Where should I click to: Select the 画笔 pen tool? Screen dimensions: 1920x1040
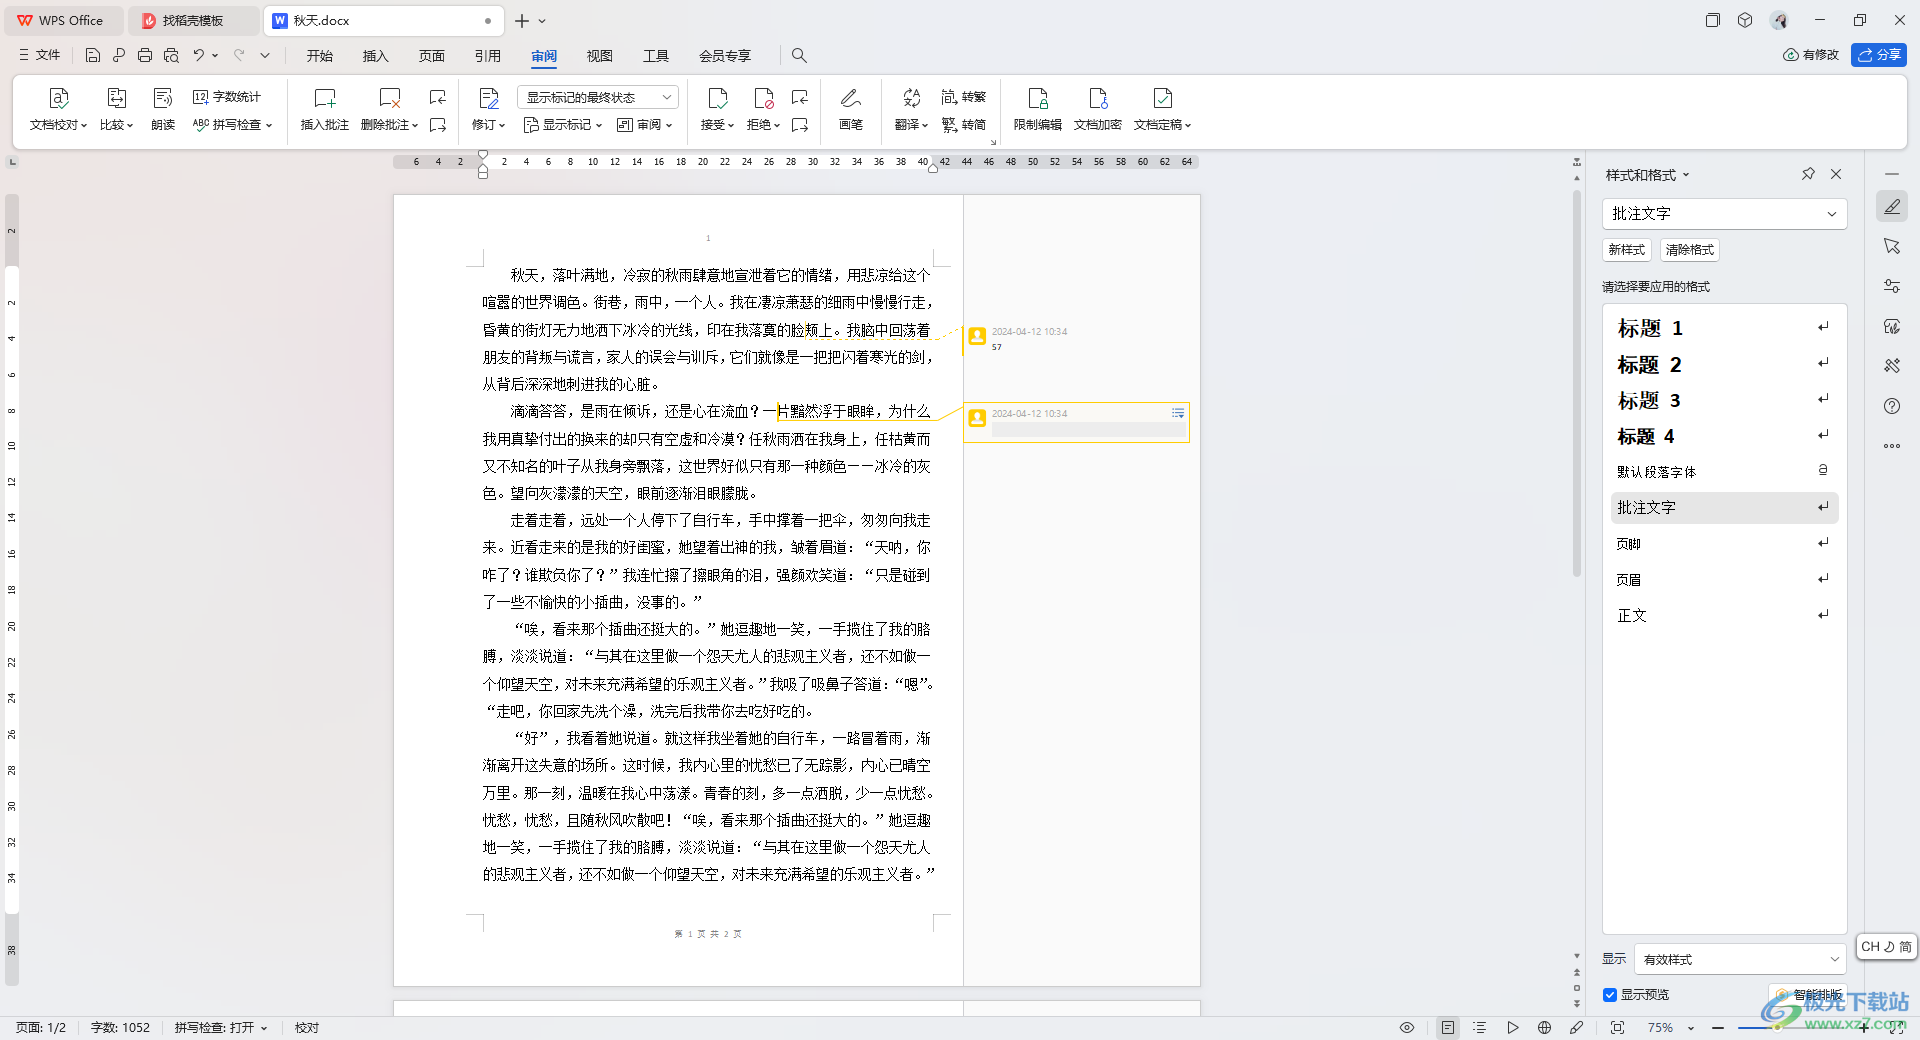point(851,109)
